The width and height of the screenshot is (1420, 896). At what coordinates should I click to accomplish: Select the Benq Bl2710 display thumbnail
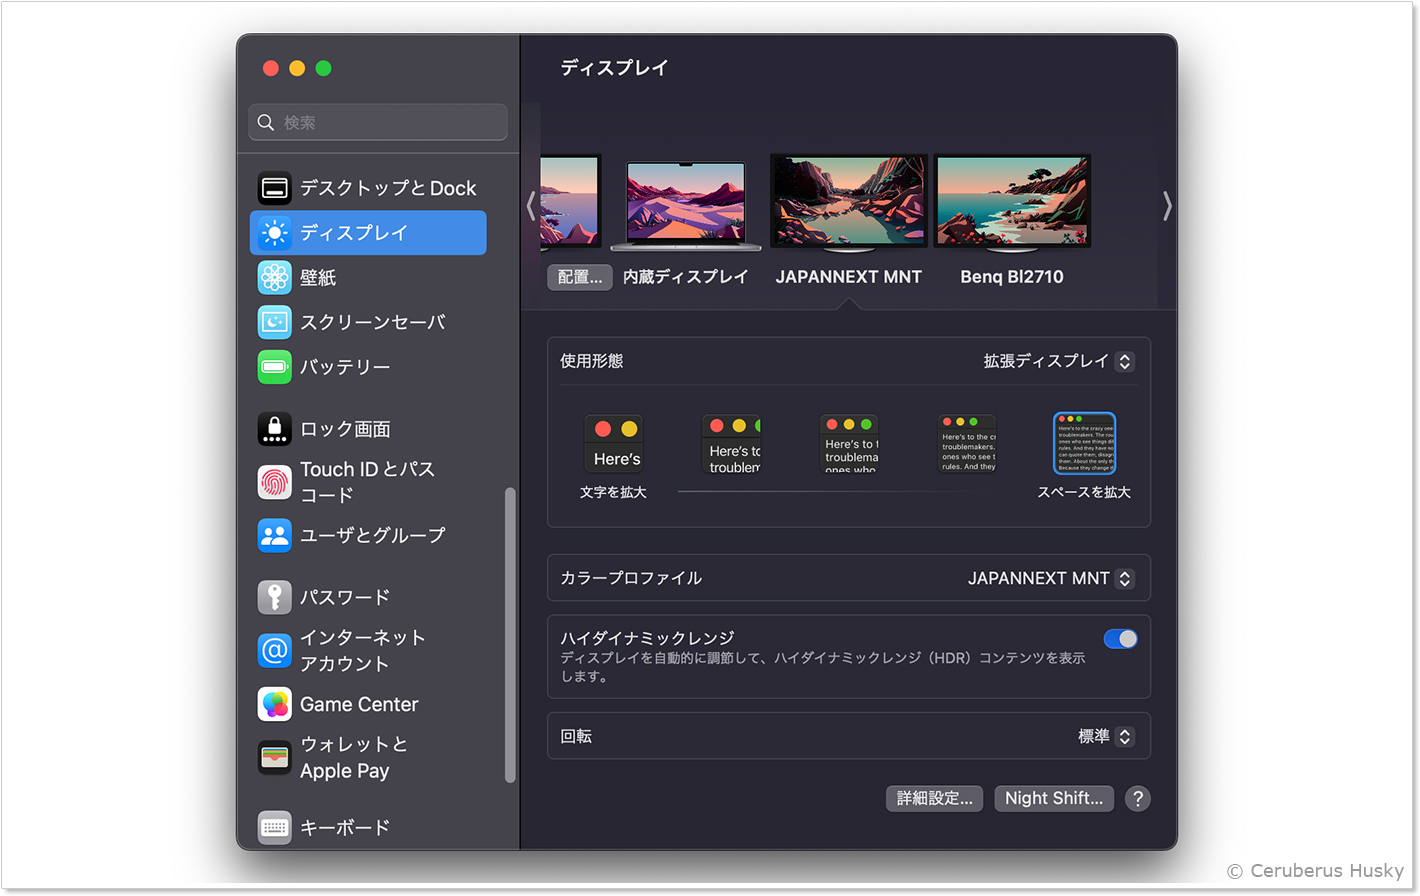pyautogui.click(x=1012, y=203)
